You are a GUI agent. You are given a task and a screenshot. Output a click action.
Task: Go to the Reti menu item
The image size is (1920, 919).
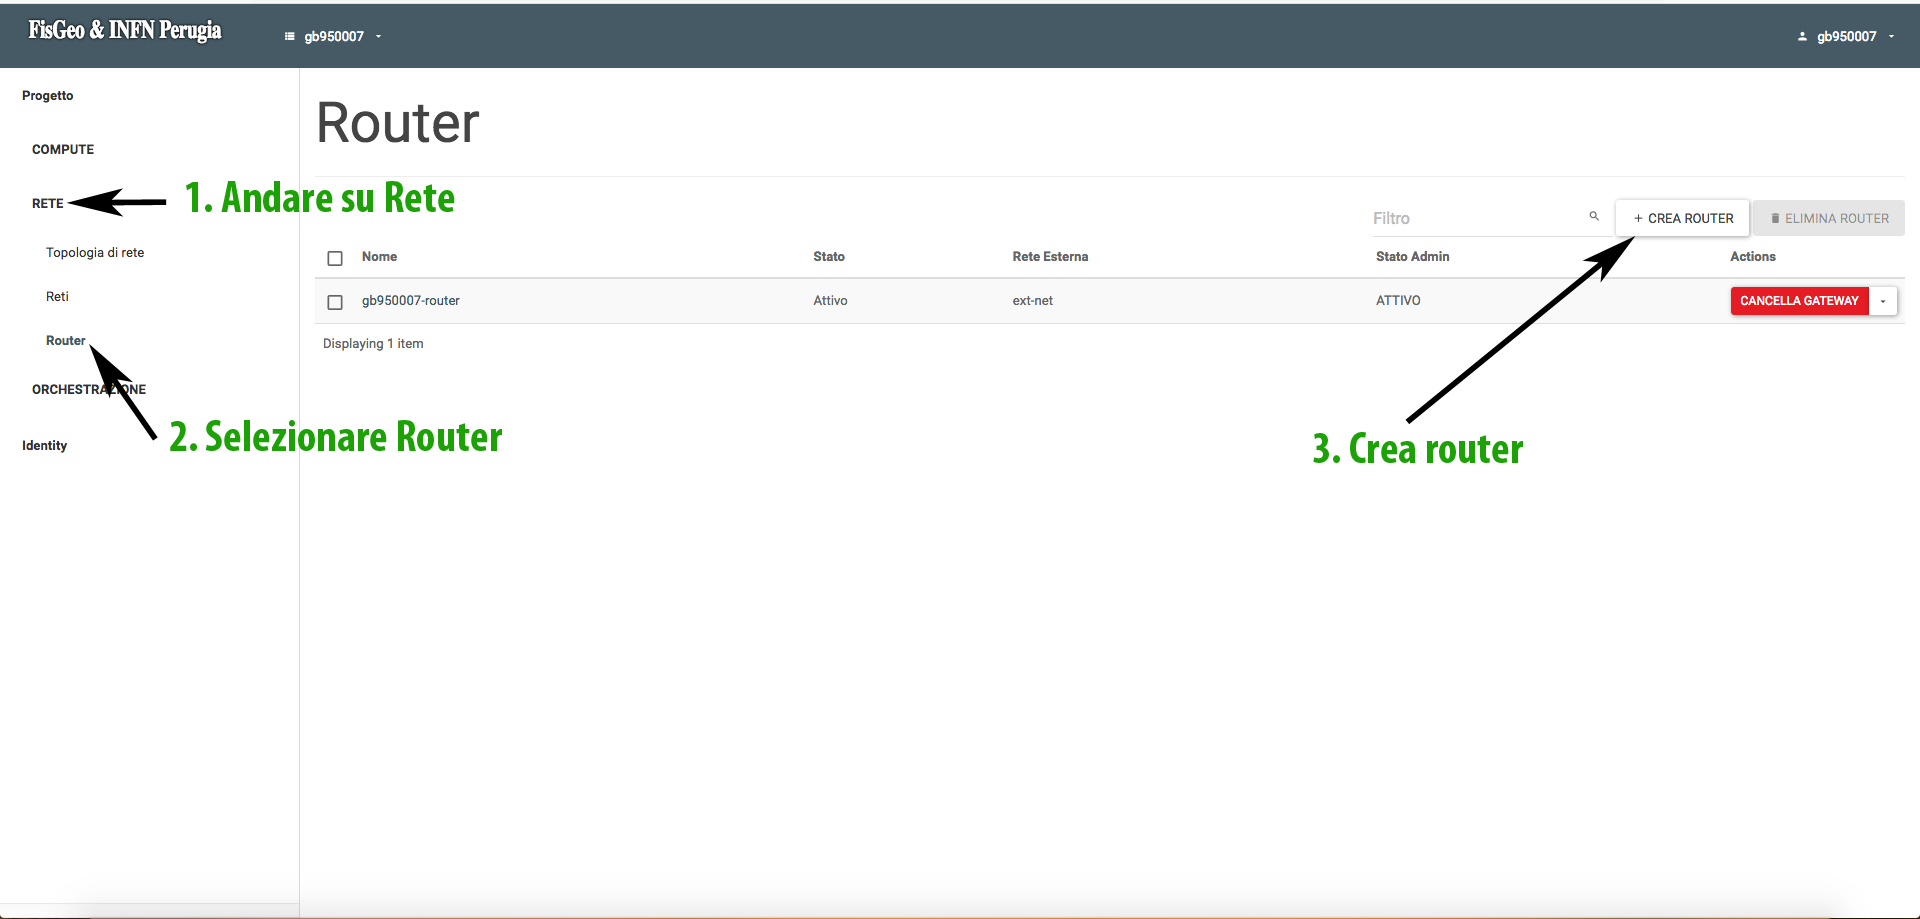coord(57,297)
